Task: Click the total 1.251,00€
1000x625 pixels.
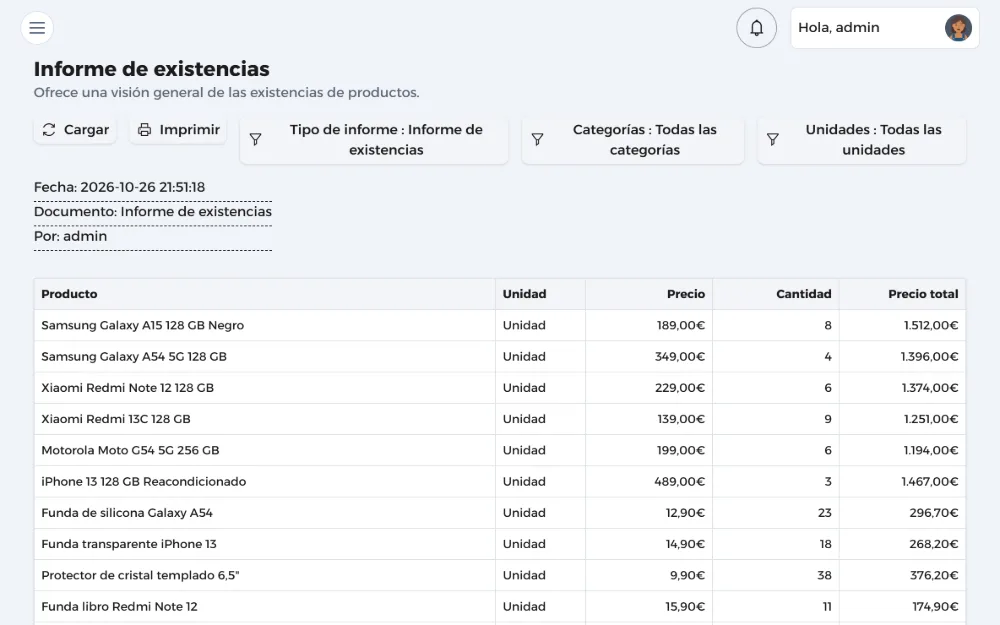Action: click(930, 419)
